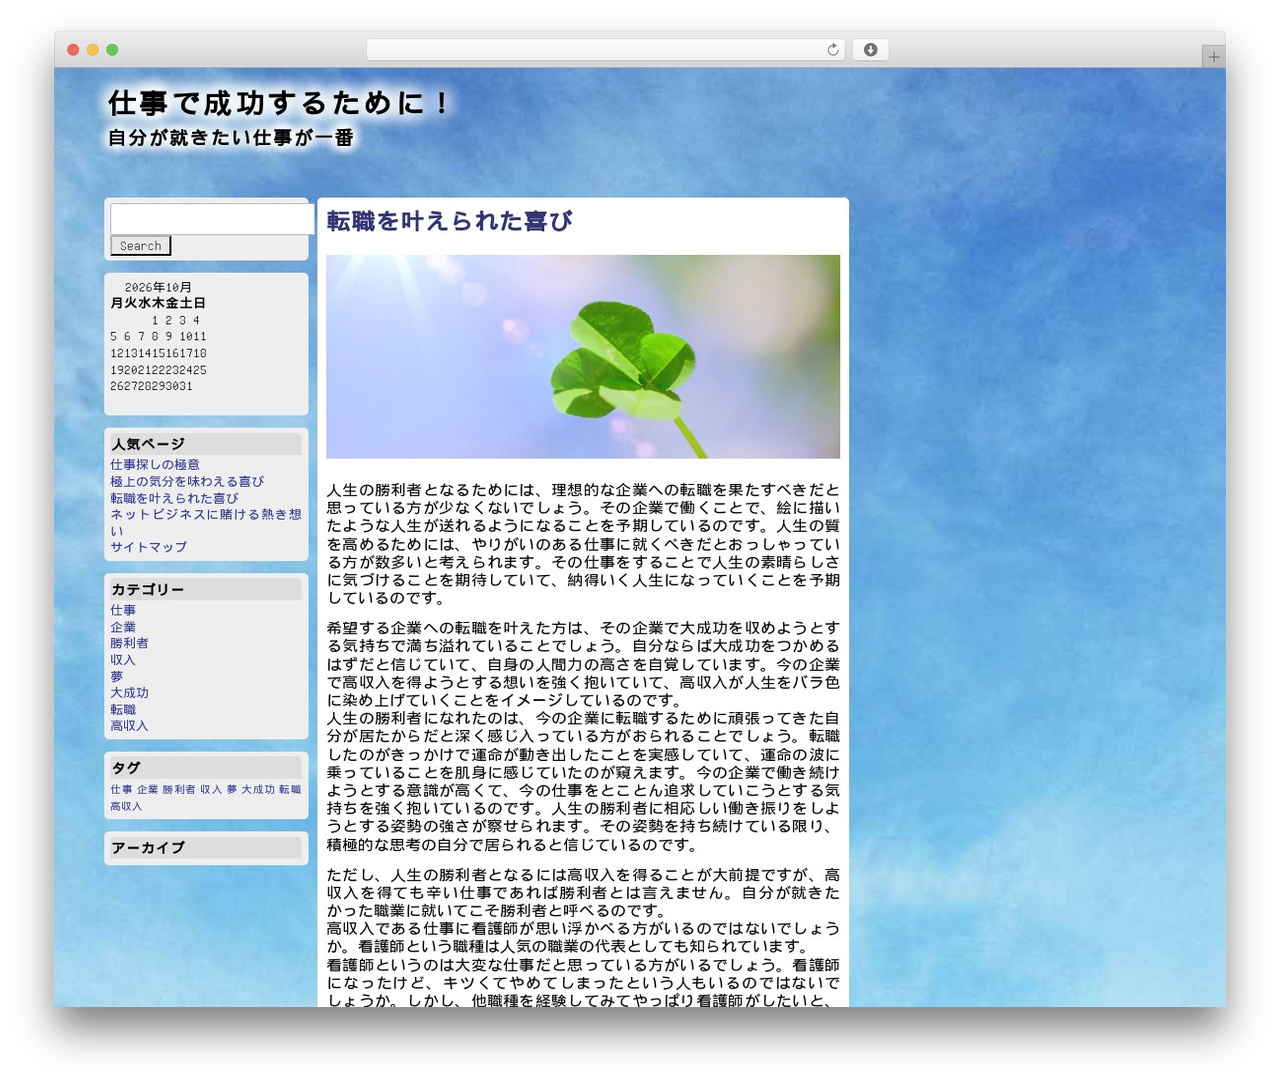Click the 高収入 tag in tag cloud
The height and width of the screenshot is (1084, 1280).
pos(126,806)
